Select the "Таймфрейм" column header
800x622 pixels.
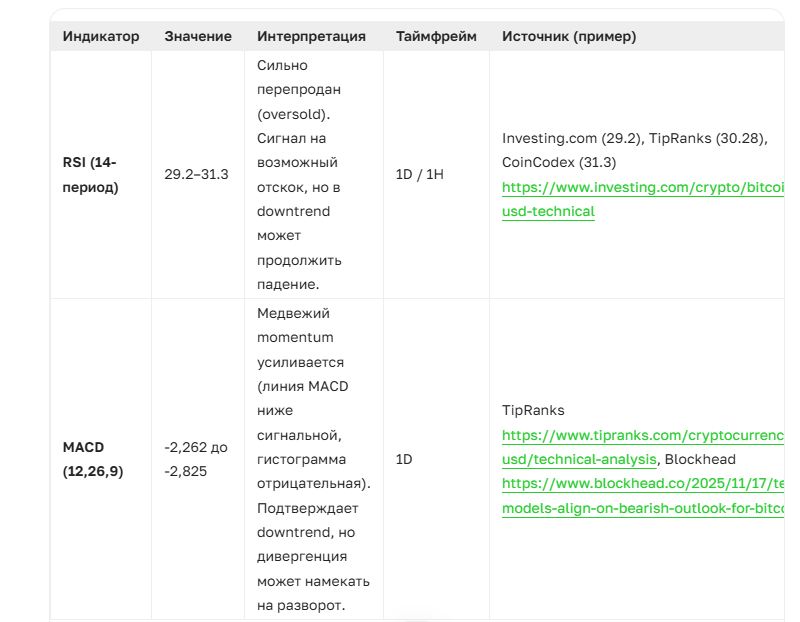(x=436, y=36)
